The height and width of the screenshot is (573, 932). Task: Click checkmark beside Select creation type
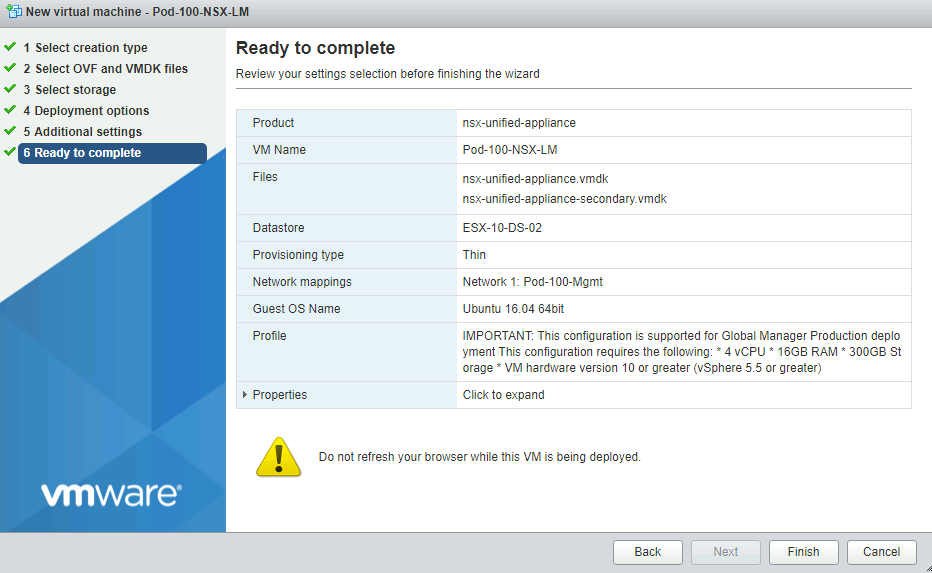click(10, 47)
